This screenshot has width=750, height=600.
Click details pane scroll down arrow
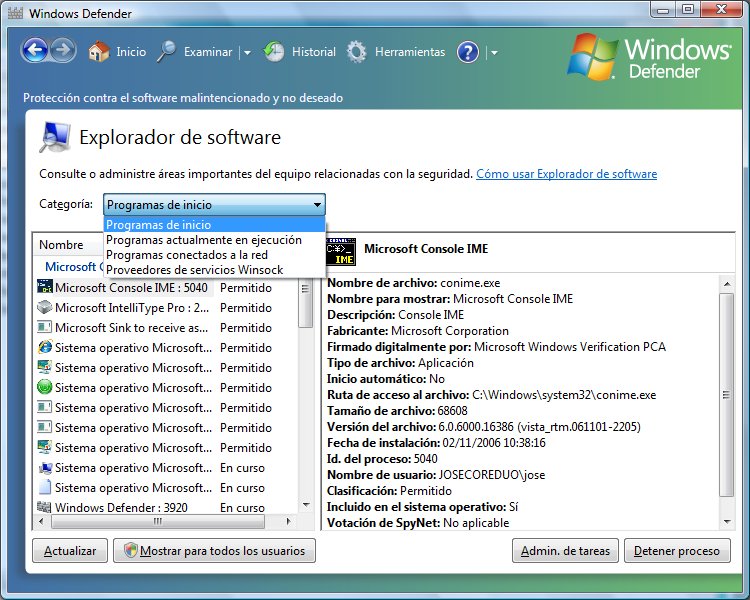727,522
